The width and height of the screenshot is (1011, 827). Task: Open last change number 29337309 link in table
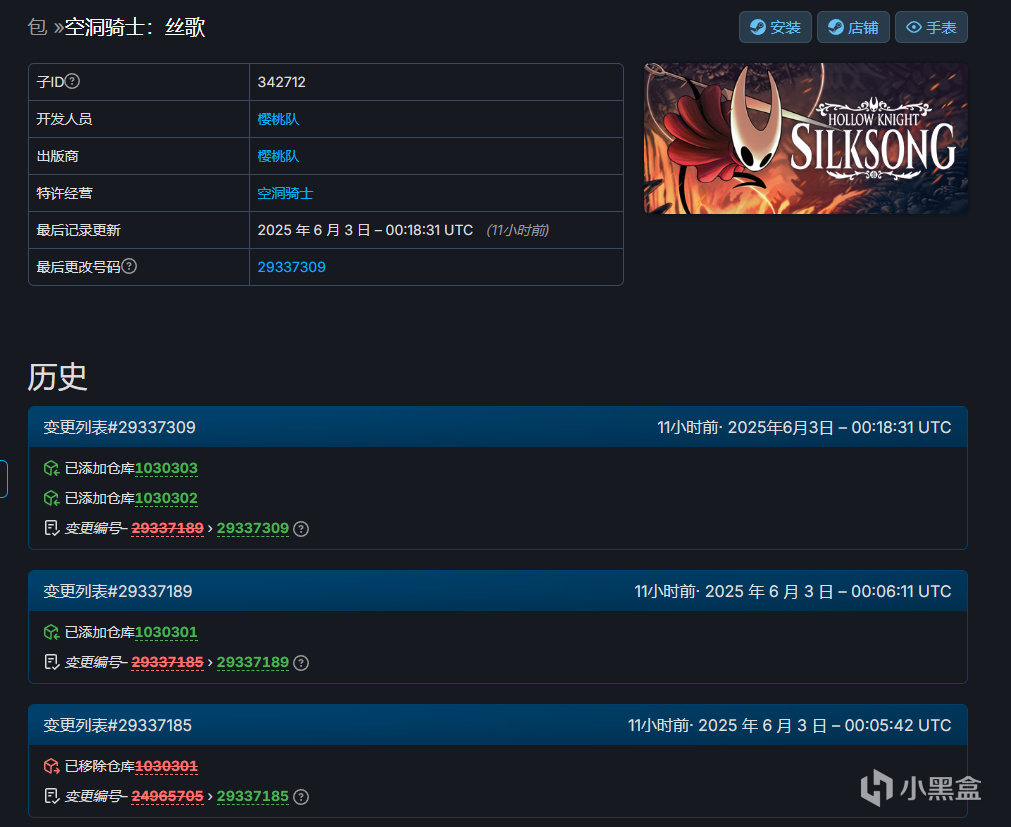[291, 267]
